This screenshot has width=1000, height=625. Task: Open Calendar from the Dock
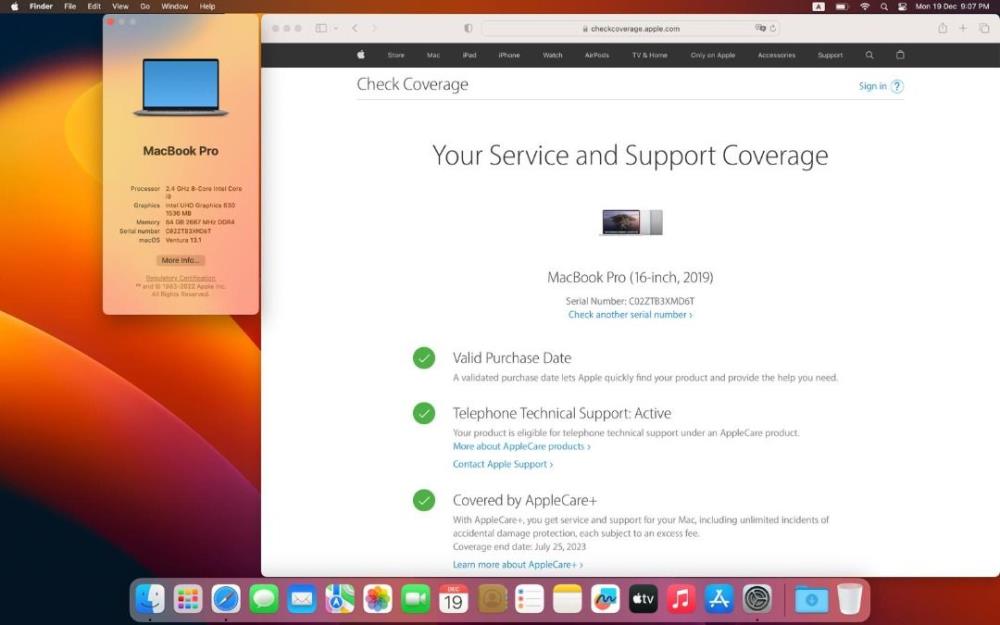pos(453,599)
